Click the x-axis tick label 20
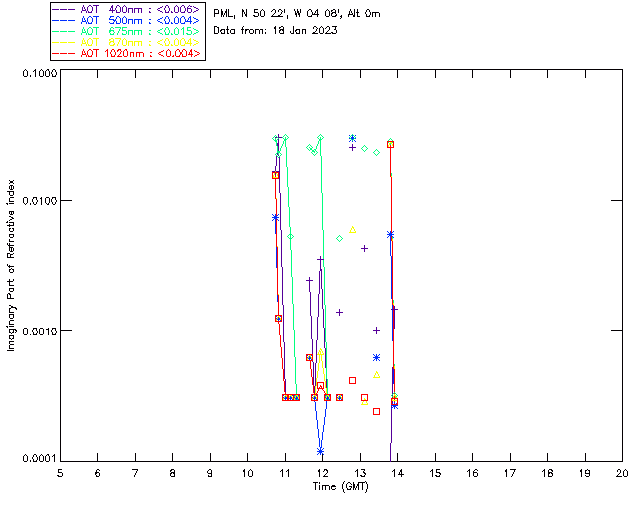 click(622, 474)
